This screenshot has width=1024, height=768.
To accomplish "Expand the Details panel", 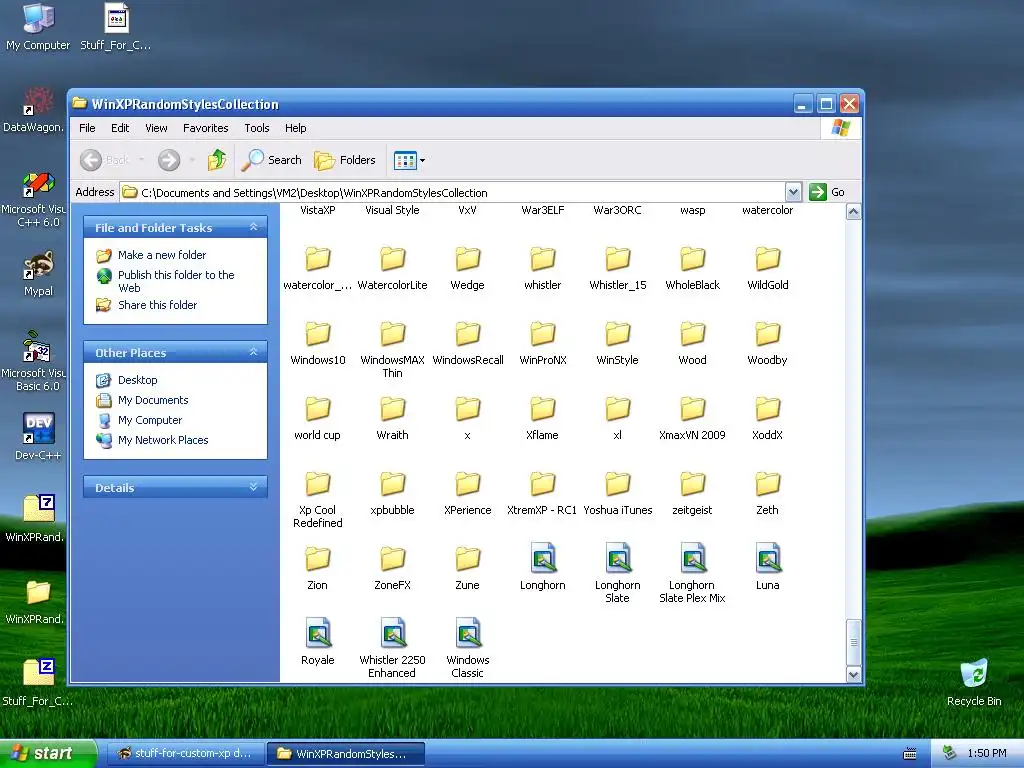I will pos(253,487).
